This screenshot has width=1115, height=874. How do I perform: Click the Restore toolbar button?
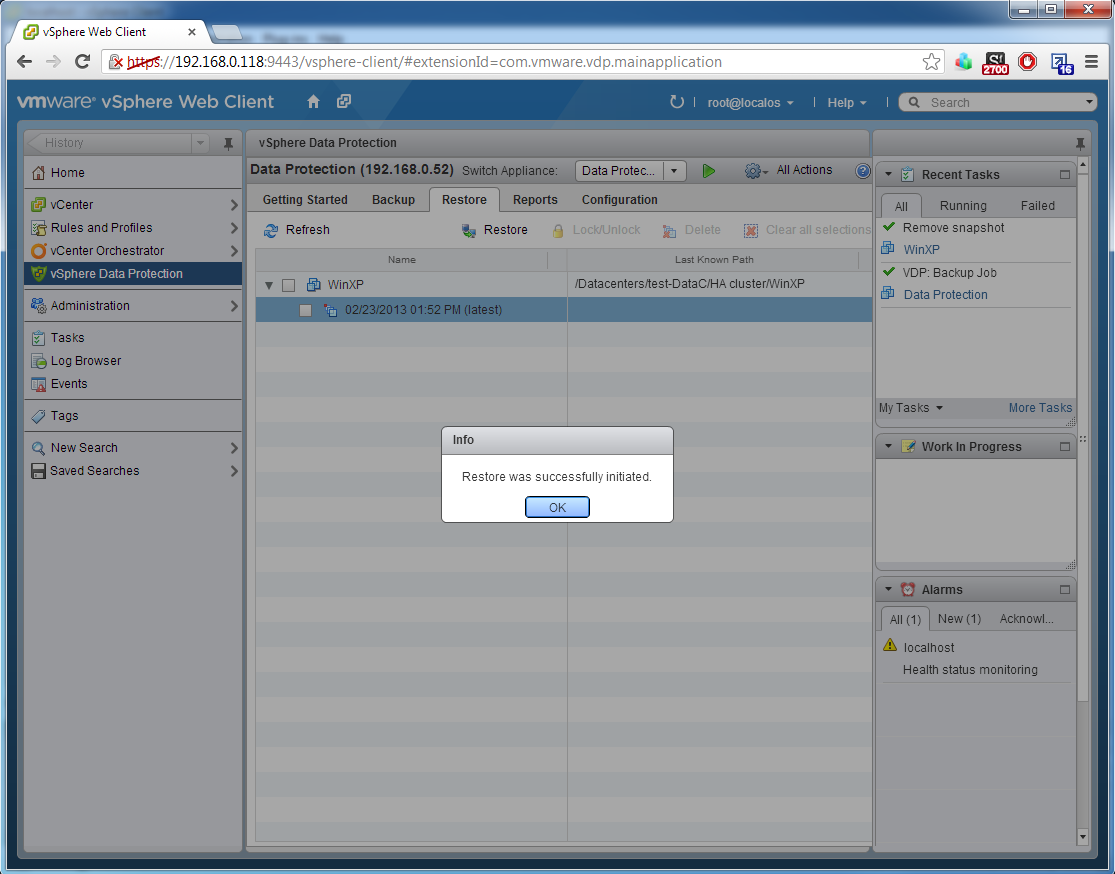494,230
